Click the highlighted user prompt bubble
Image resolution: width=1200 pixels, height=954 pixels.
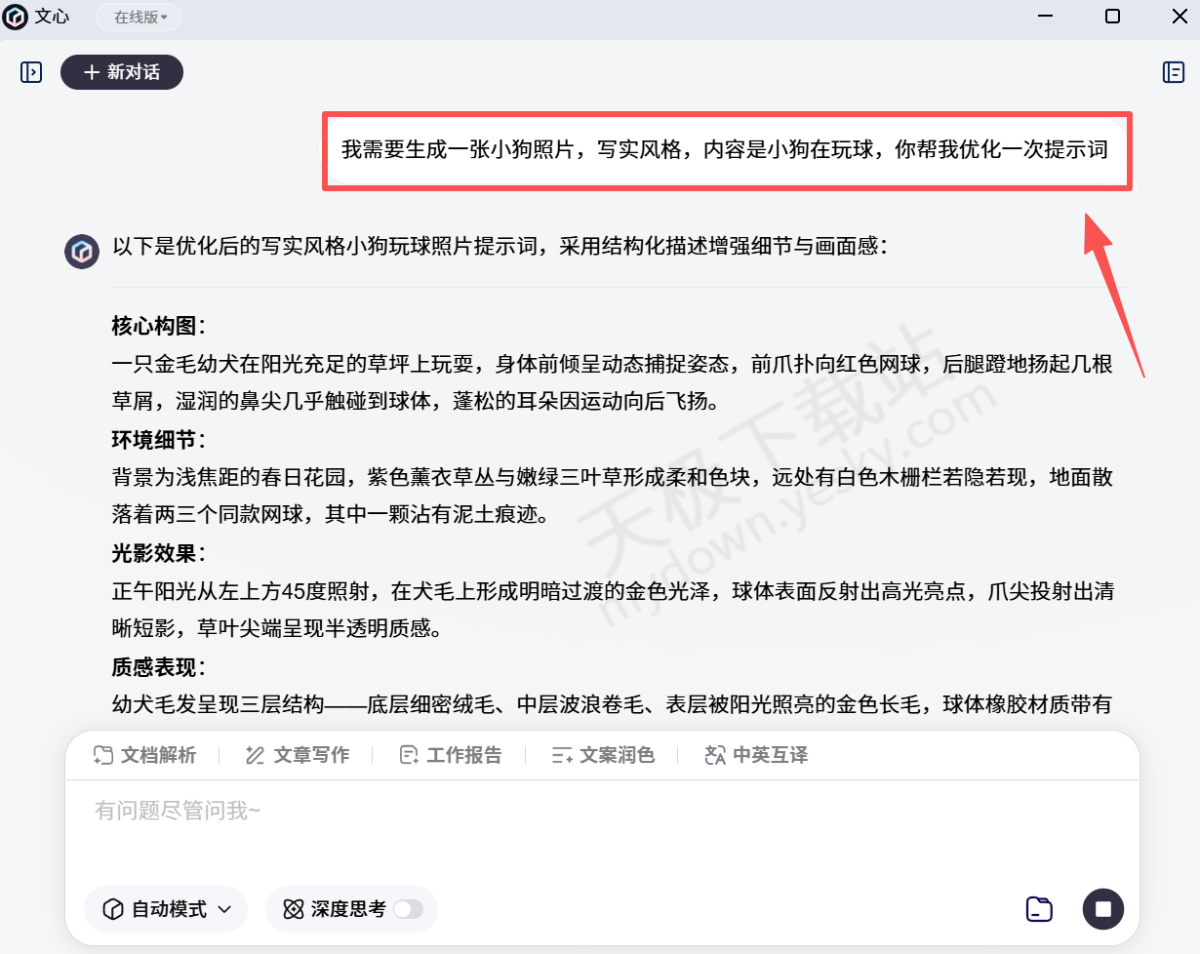click(727, 151)
